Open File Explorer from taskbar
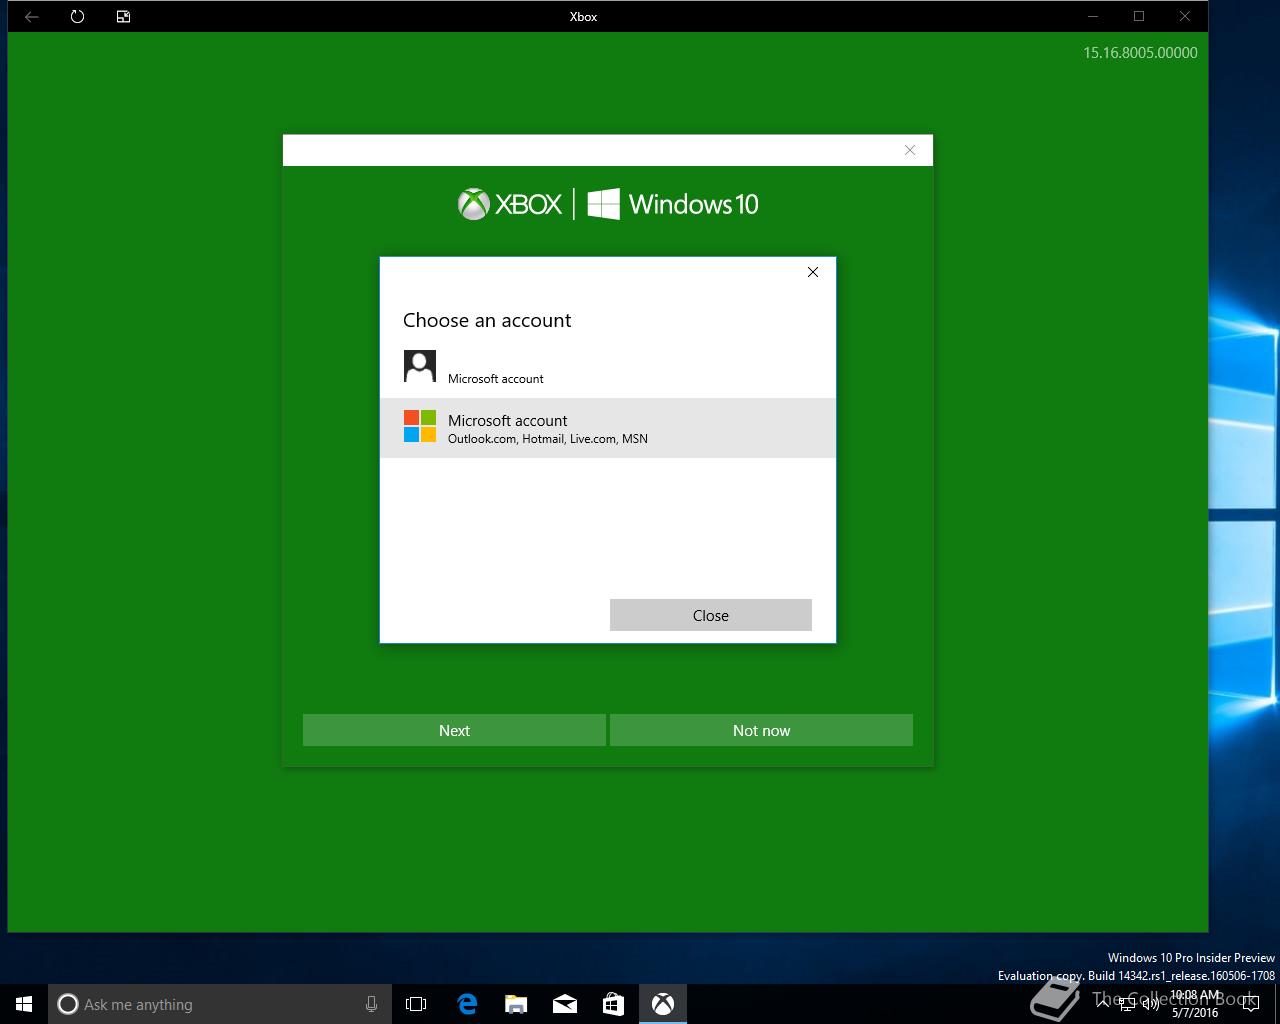Image resolution: width=1280 pixels, height=1024 pixels. (516, 1004)
